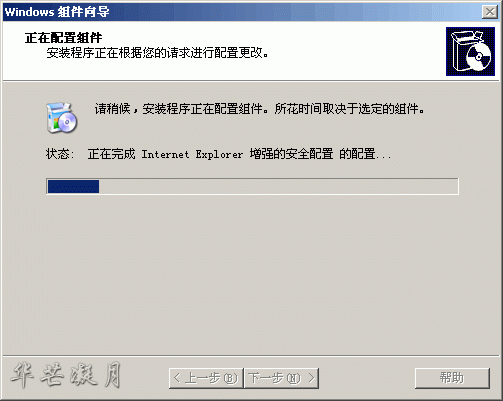Image resolution: width=503 pixels, height=401 pixels.
Task: Open help via the 帮助 button
Action: click(x=452, y=378)
